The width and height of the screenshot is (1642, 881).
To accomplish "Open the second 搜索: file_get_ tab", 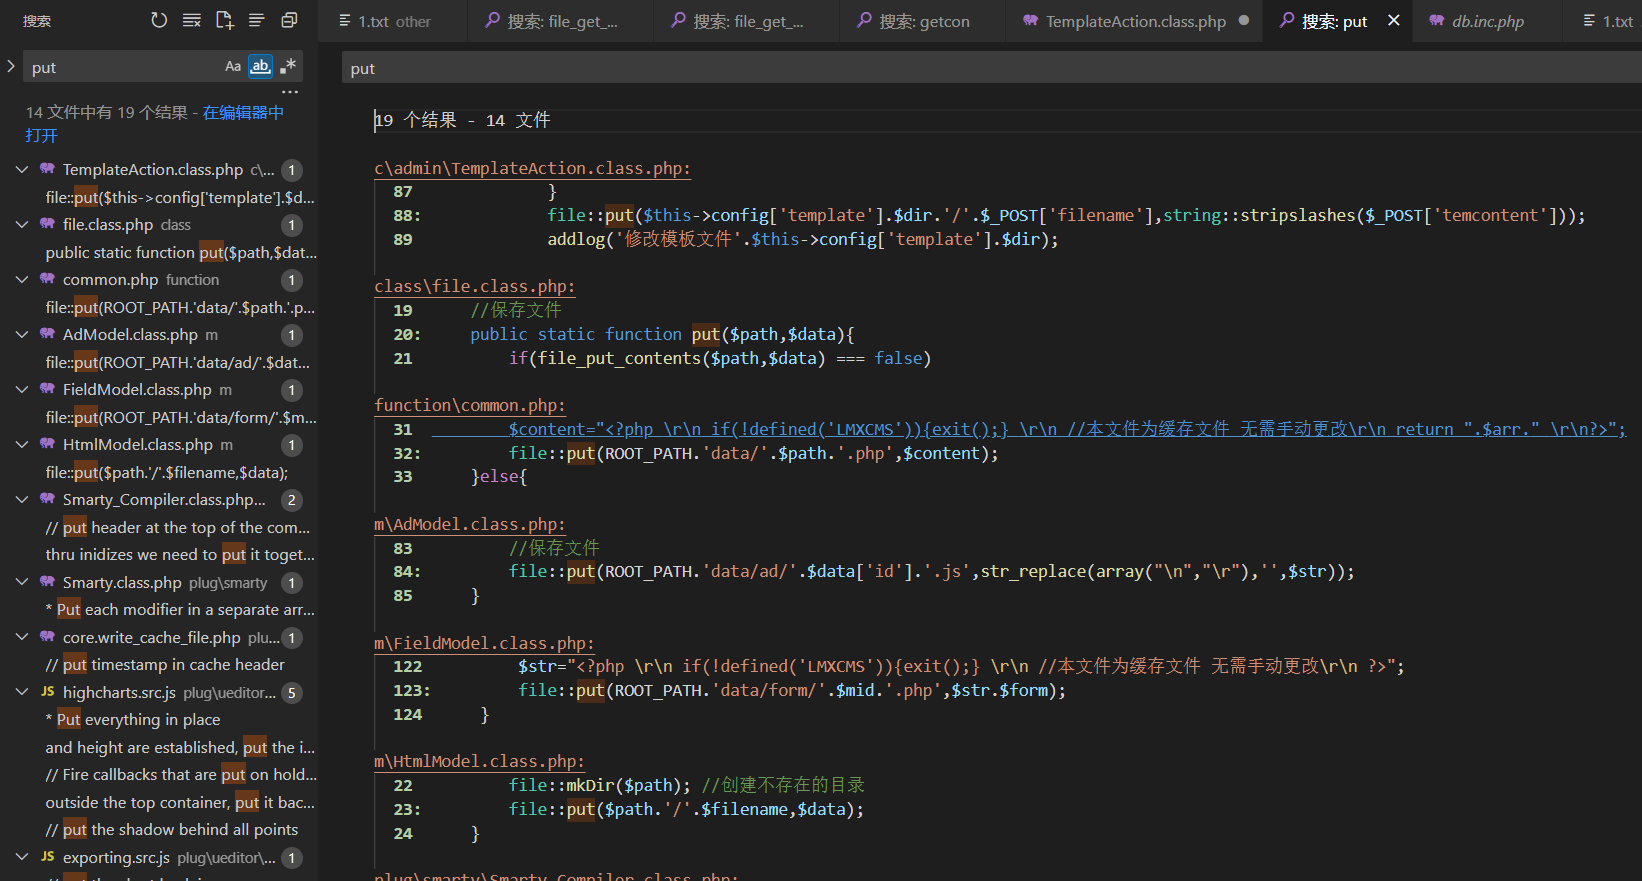I will coord(747,21).
